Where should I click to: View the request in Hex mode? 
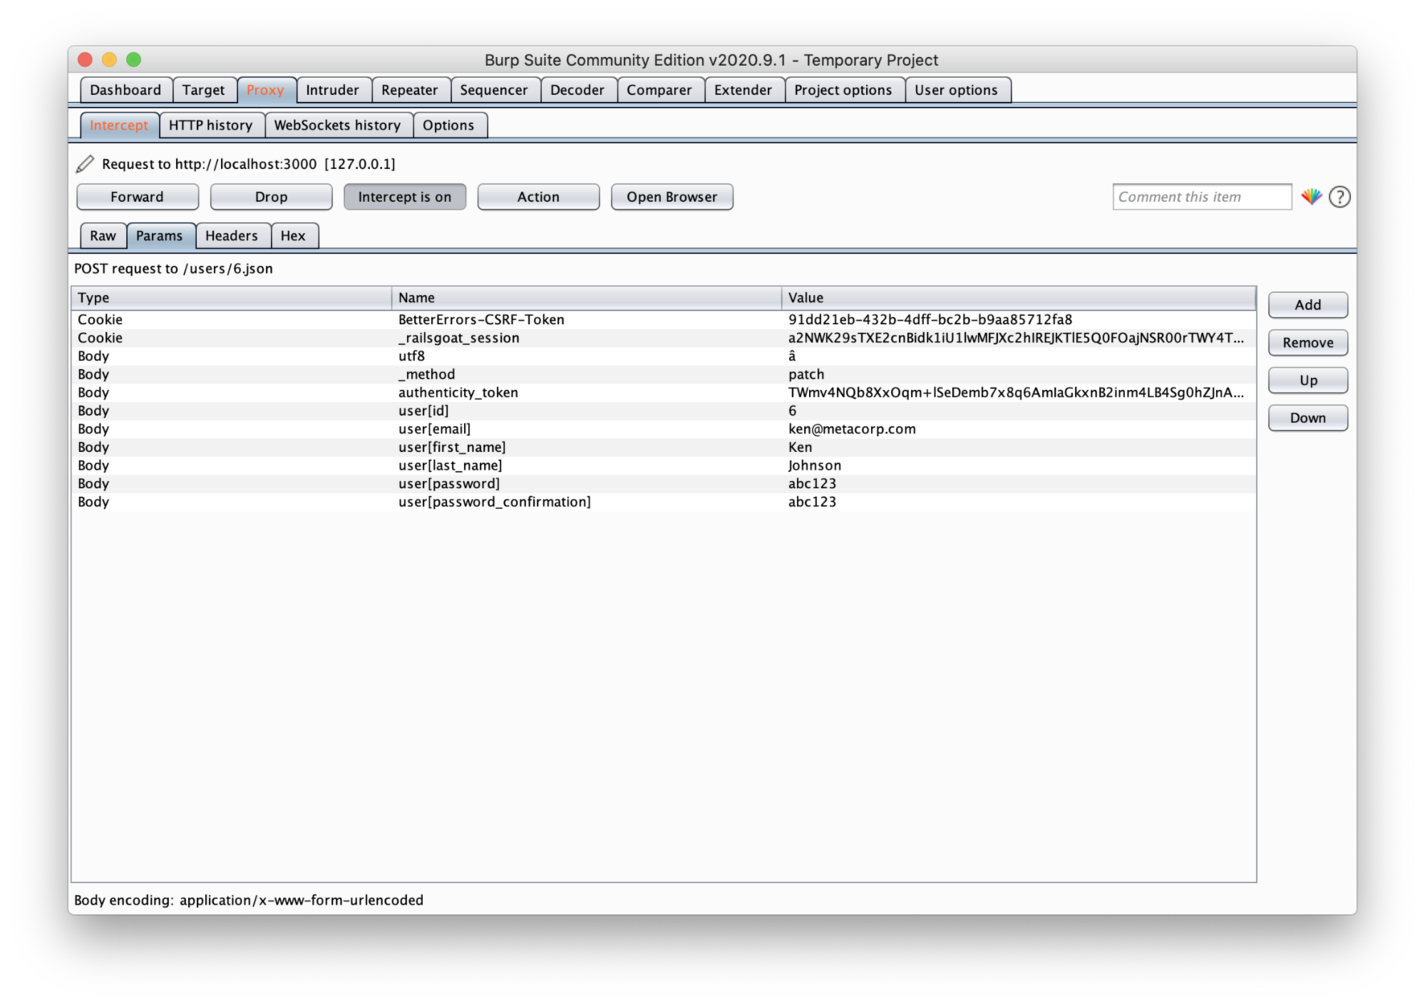coord(294,235)
